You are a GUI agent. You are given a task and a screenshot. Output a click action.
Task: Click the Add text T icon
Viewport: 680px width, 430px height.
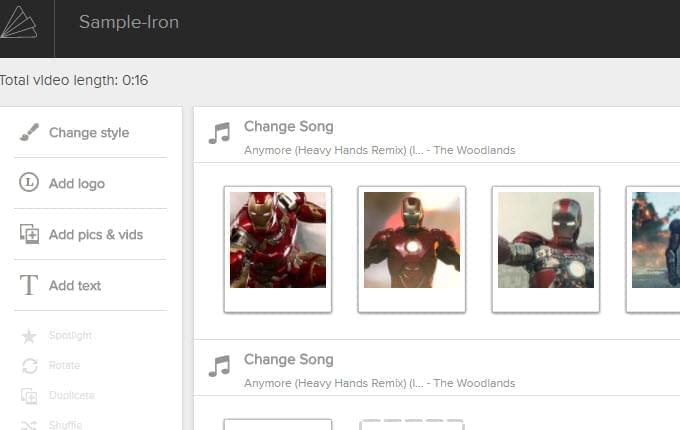pyautogui.click(x=29, y=285)
